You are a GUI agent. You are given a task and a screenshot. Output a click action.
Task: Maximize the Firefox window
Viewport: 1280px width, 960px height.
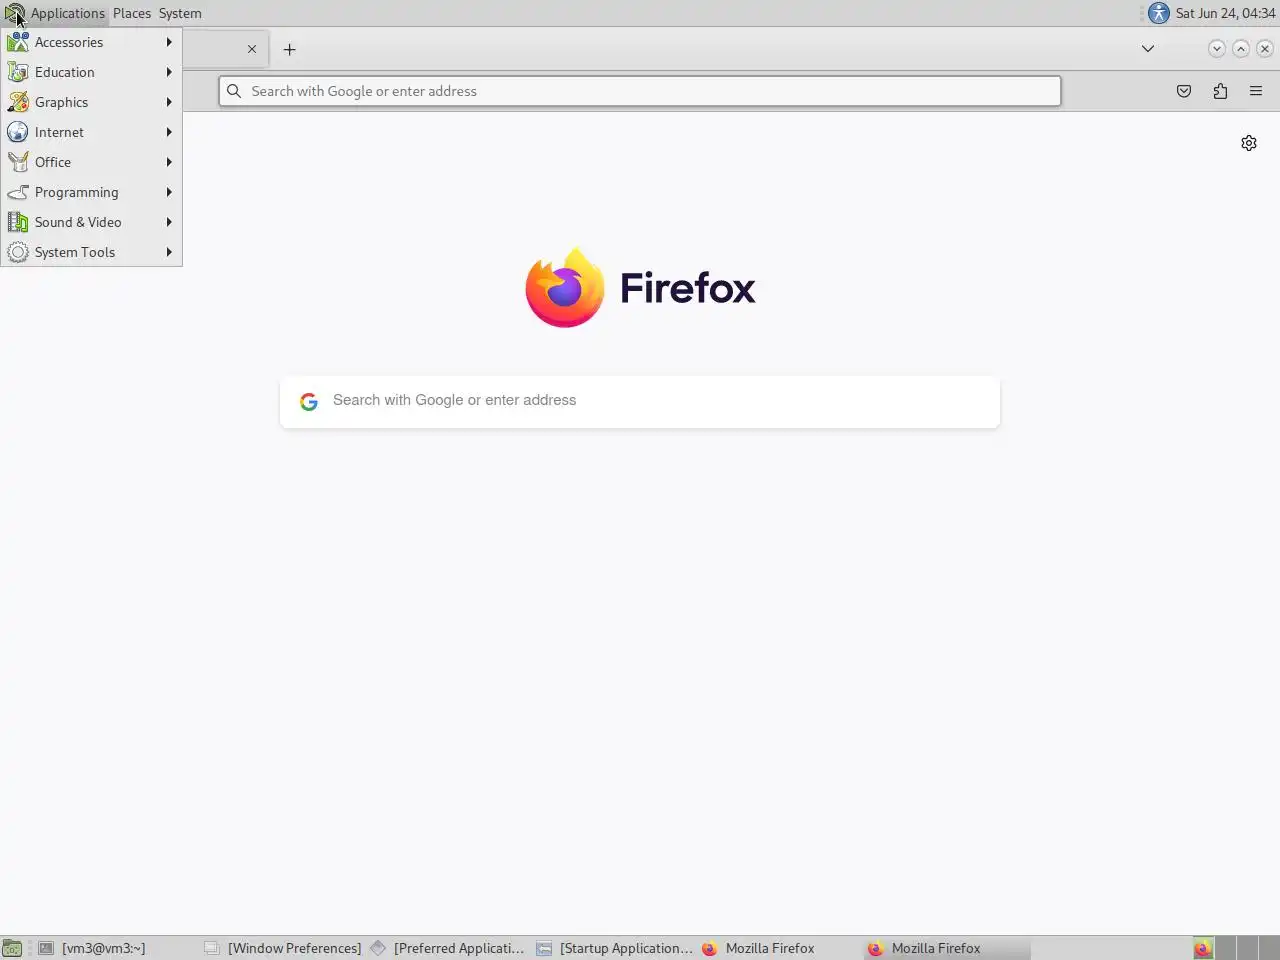click(x=1241, y=48)
